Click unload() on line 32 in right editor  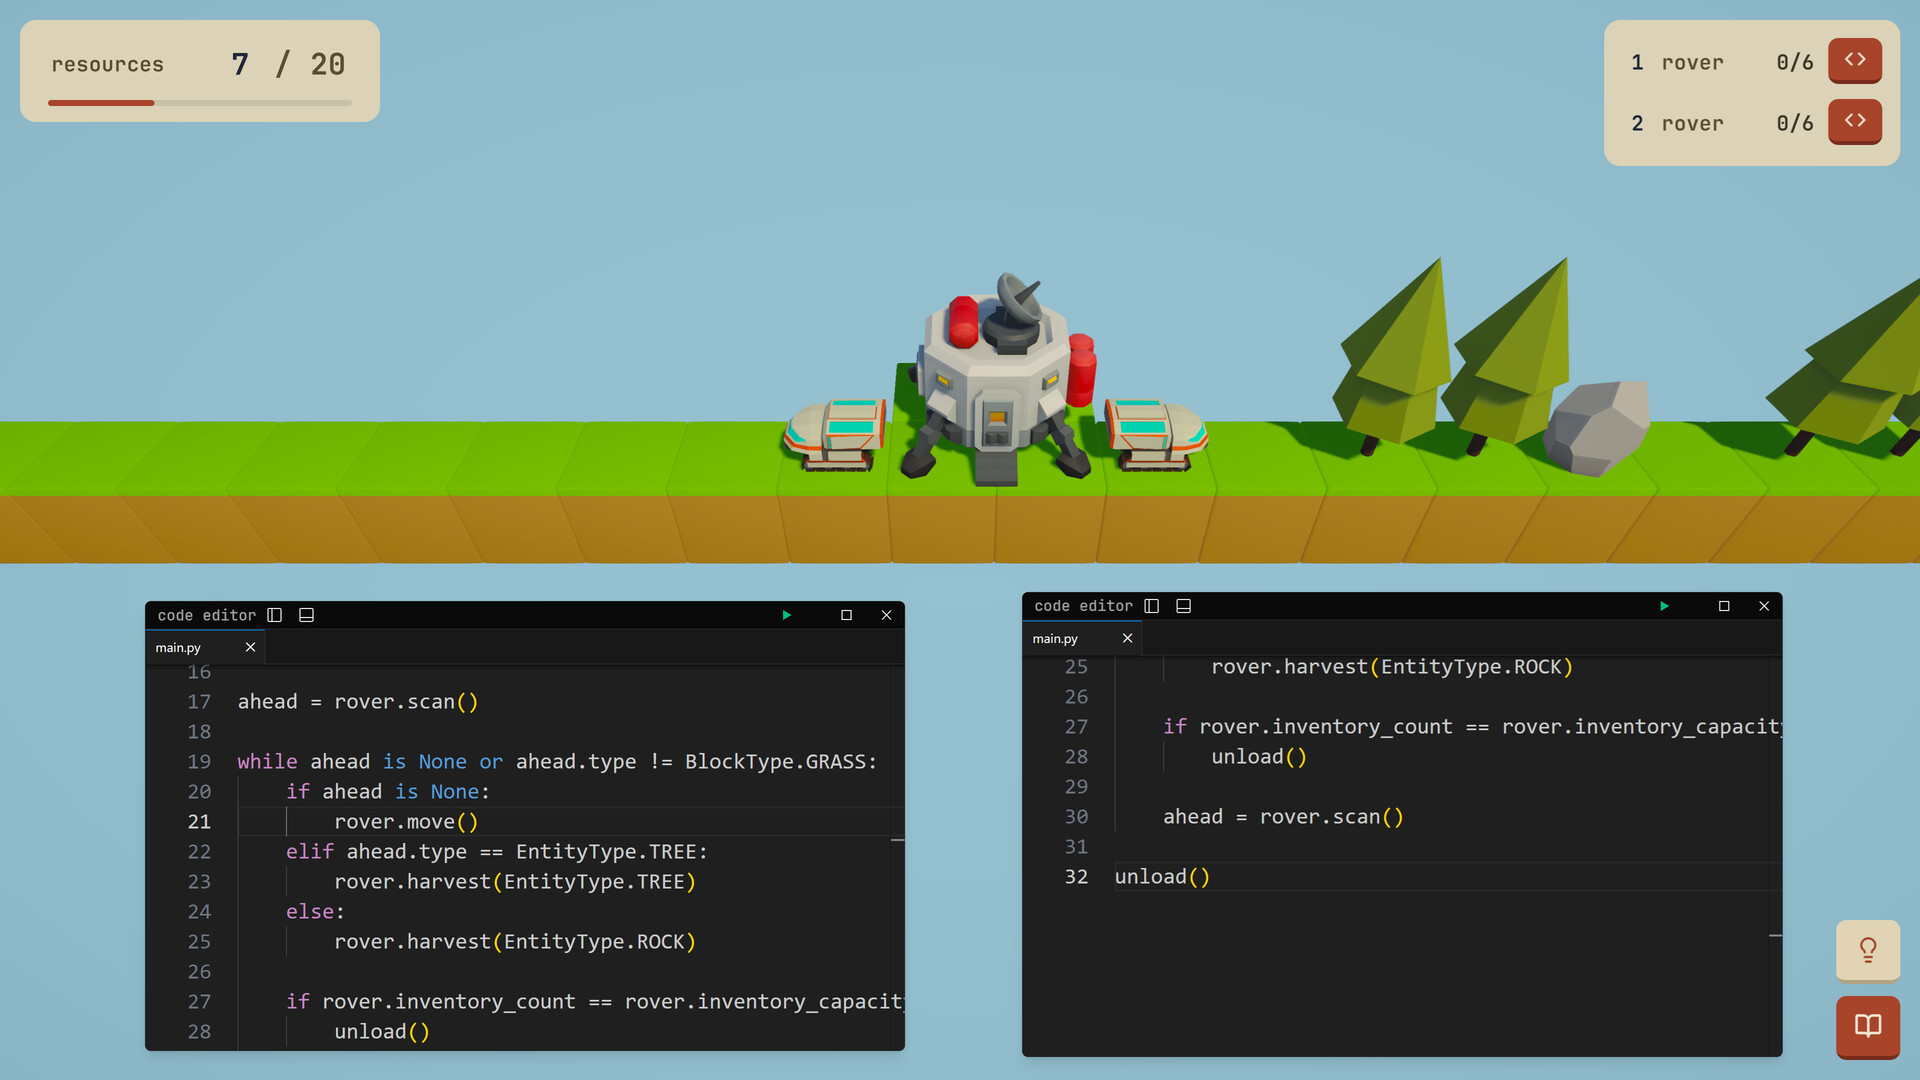1162,877
